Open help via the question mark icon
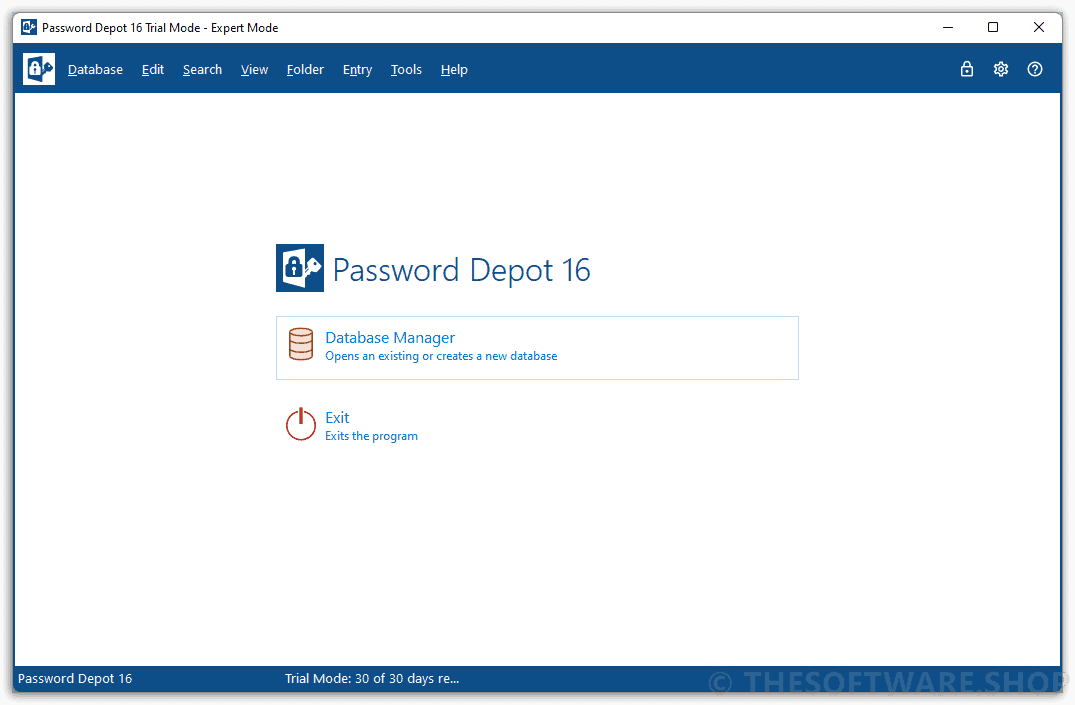The width and height of the screenshot is (1075, 705). [1035, 69]
